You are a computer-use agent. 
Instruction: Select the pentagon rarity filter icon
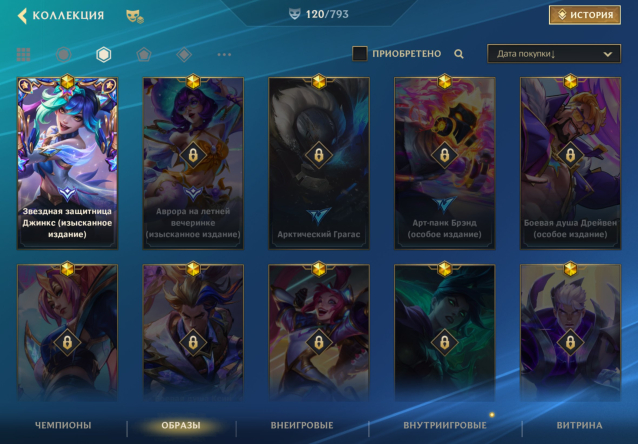tap(144, 54)
